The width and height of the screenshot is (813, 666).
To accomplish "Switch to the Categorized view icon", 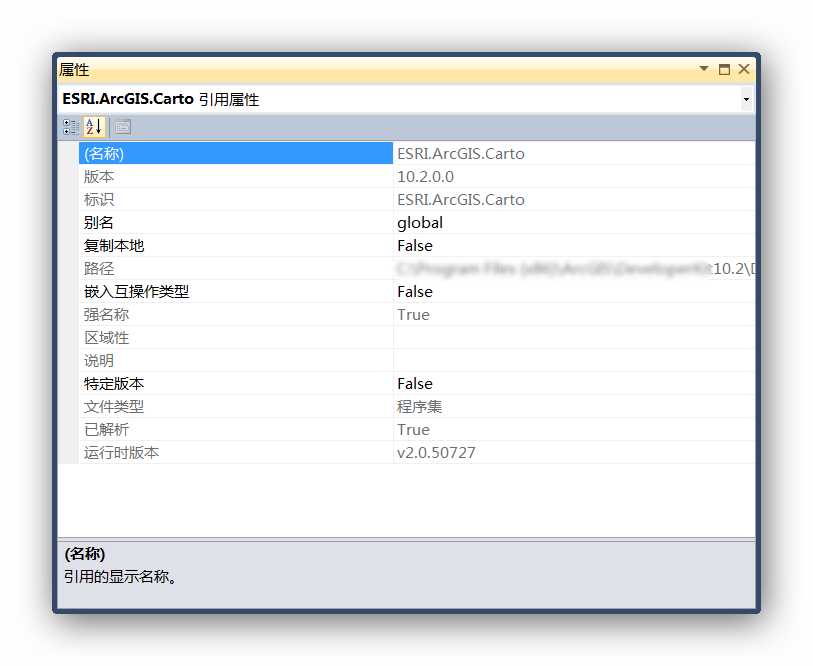I will (x=70, y=127).
